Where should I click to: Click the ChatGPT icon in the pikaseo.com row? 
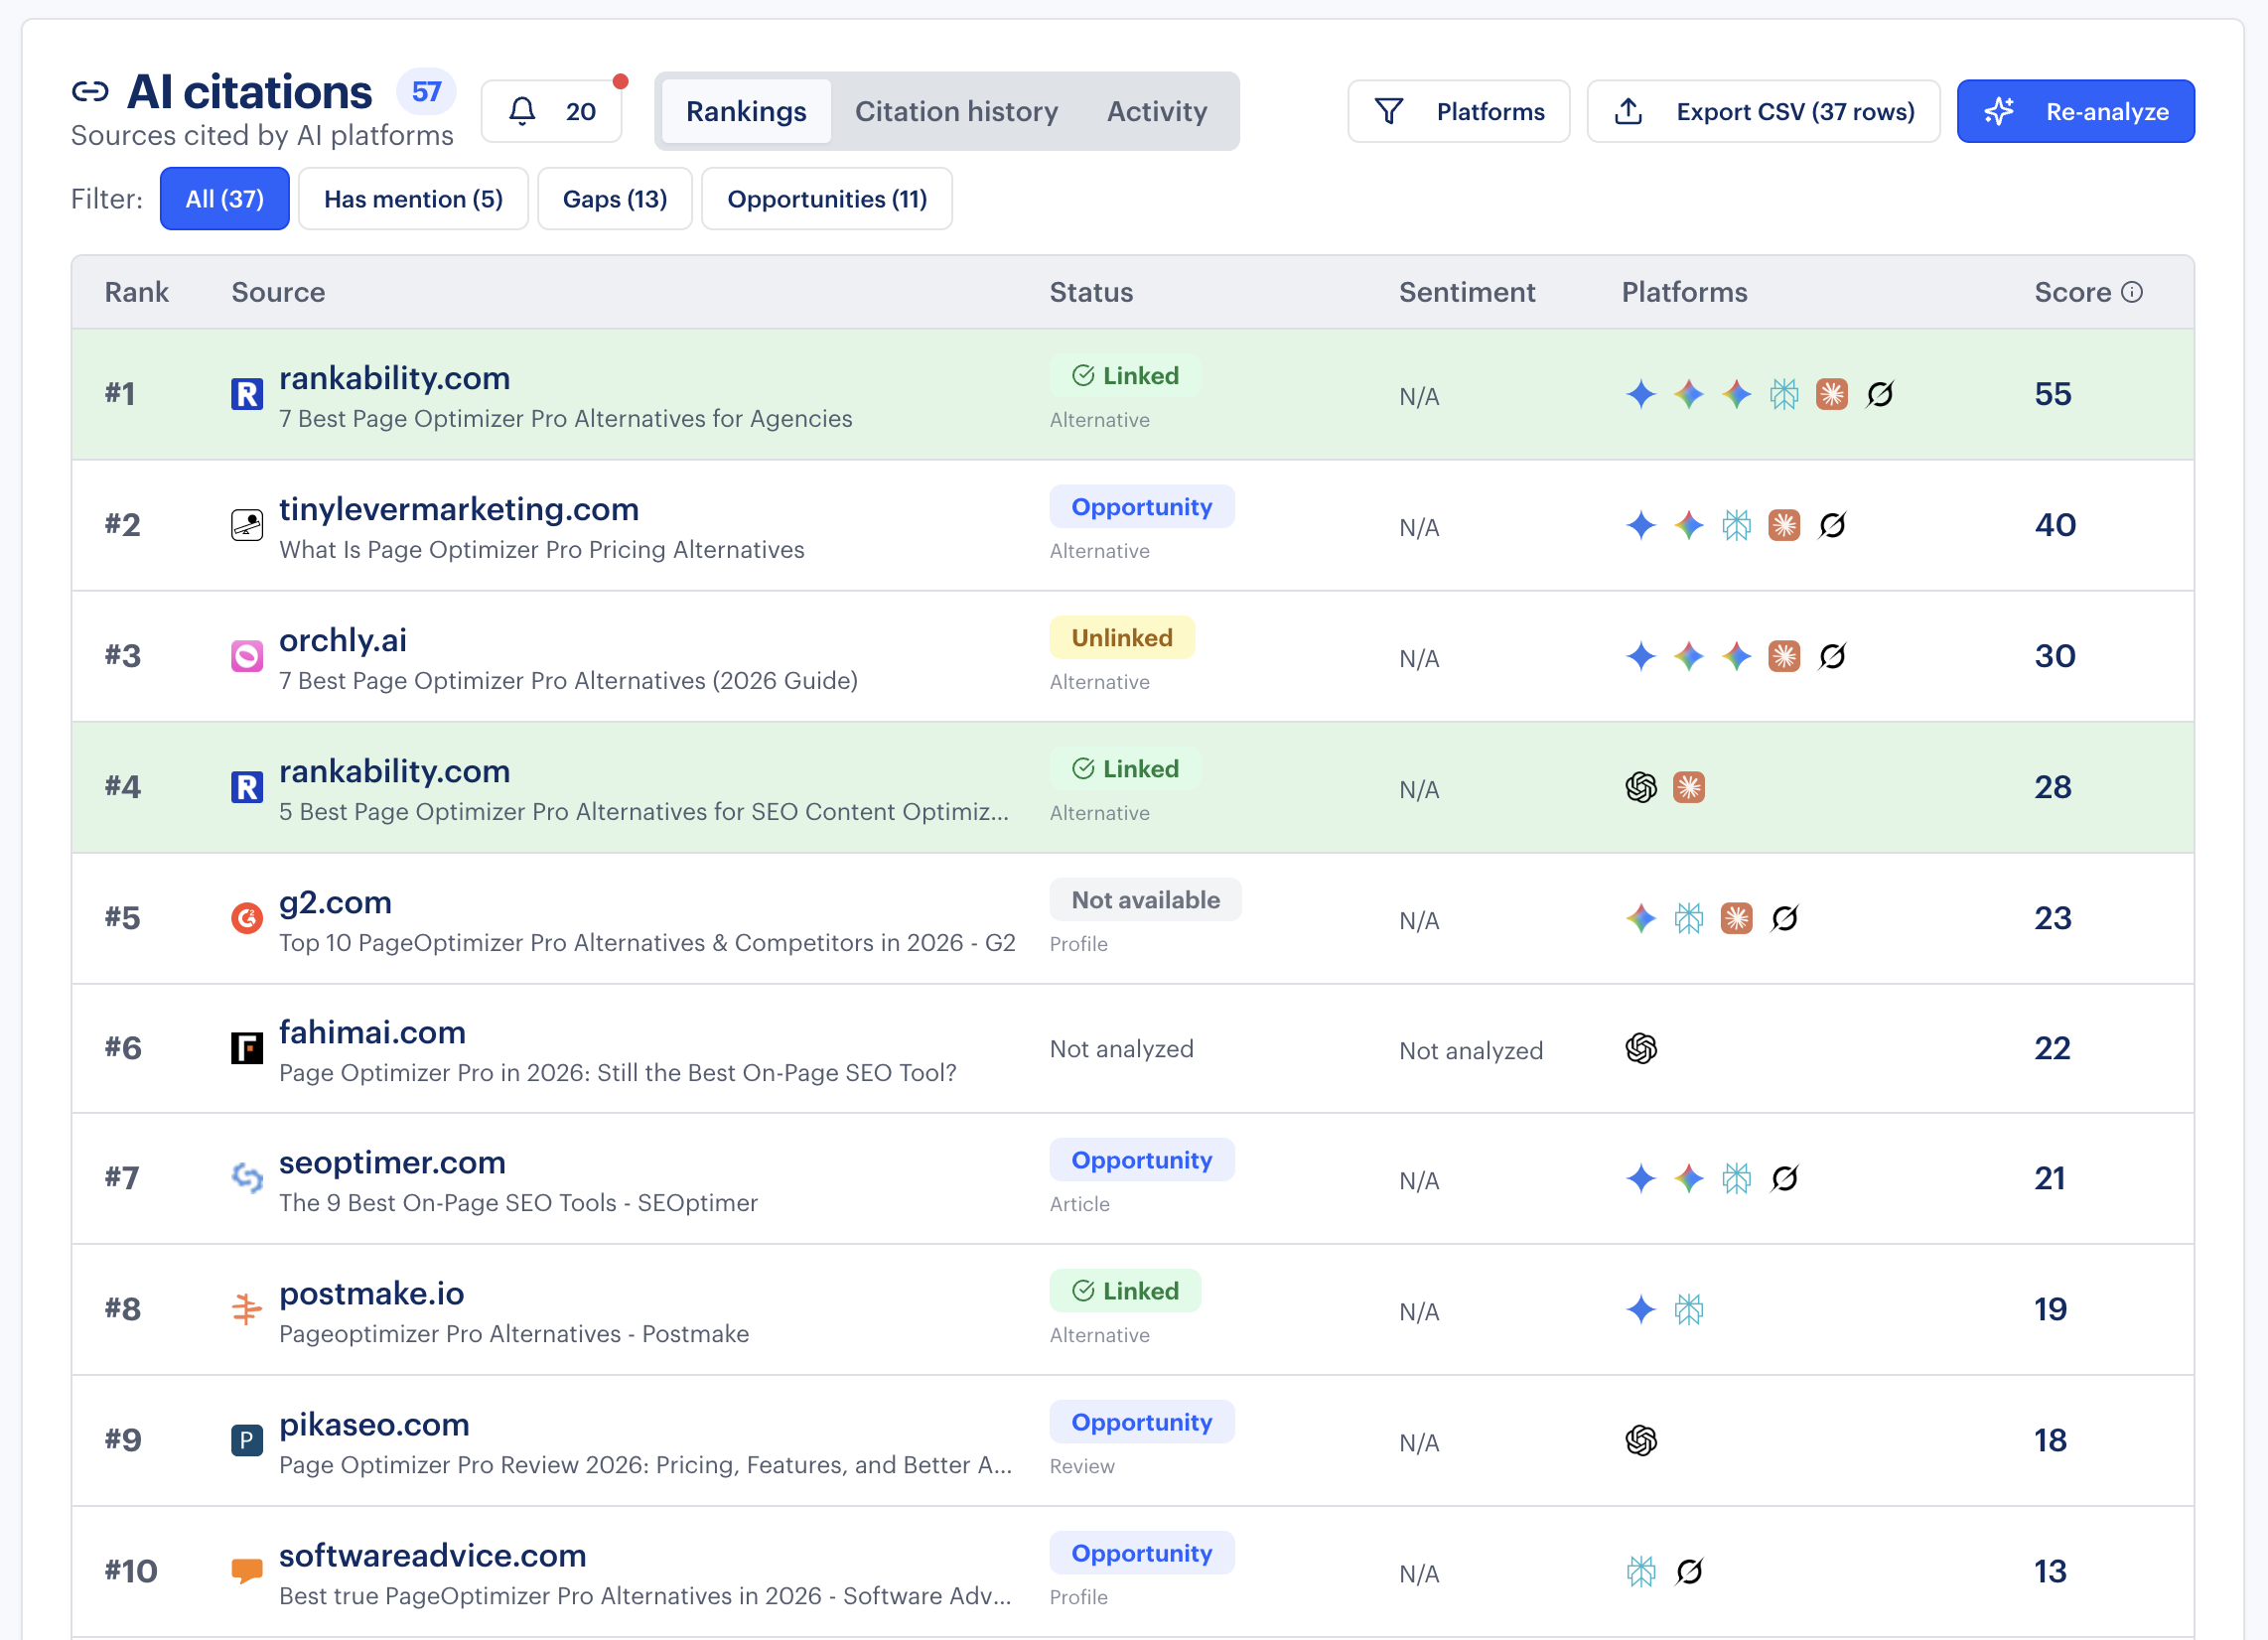[1641, 1442]
